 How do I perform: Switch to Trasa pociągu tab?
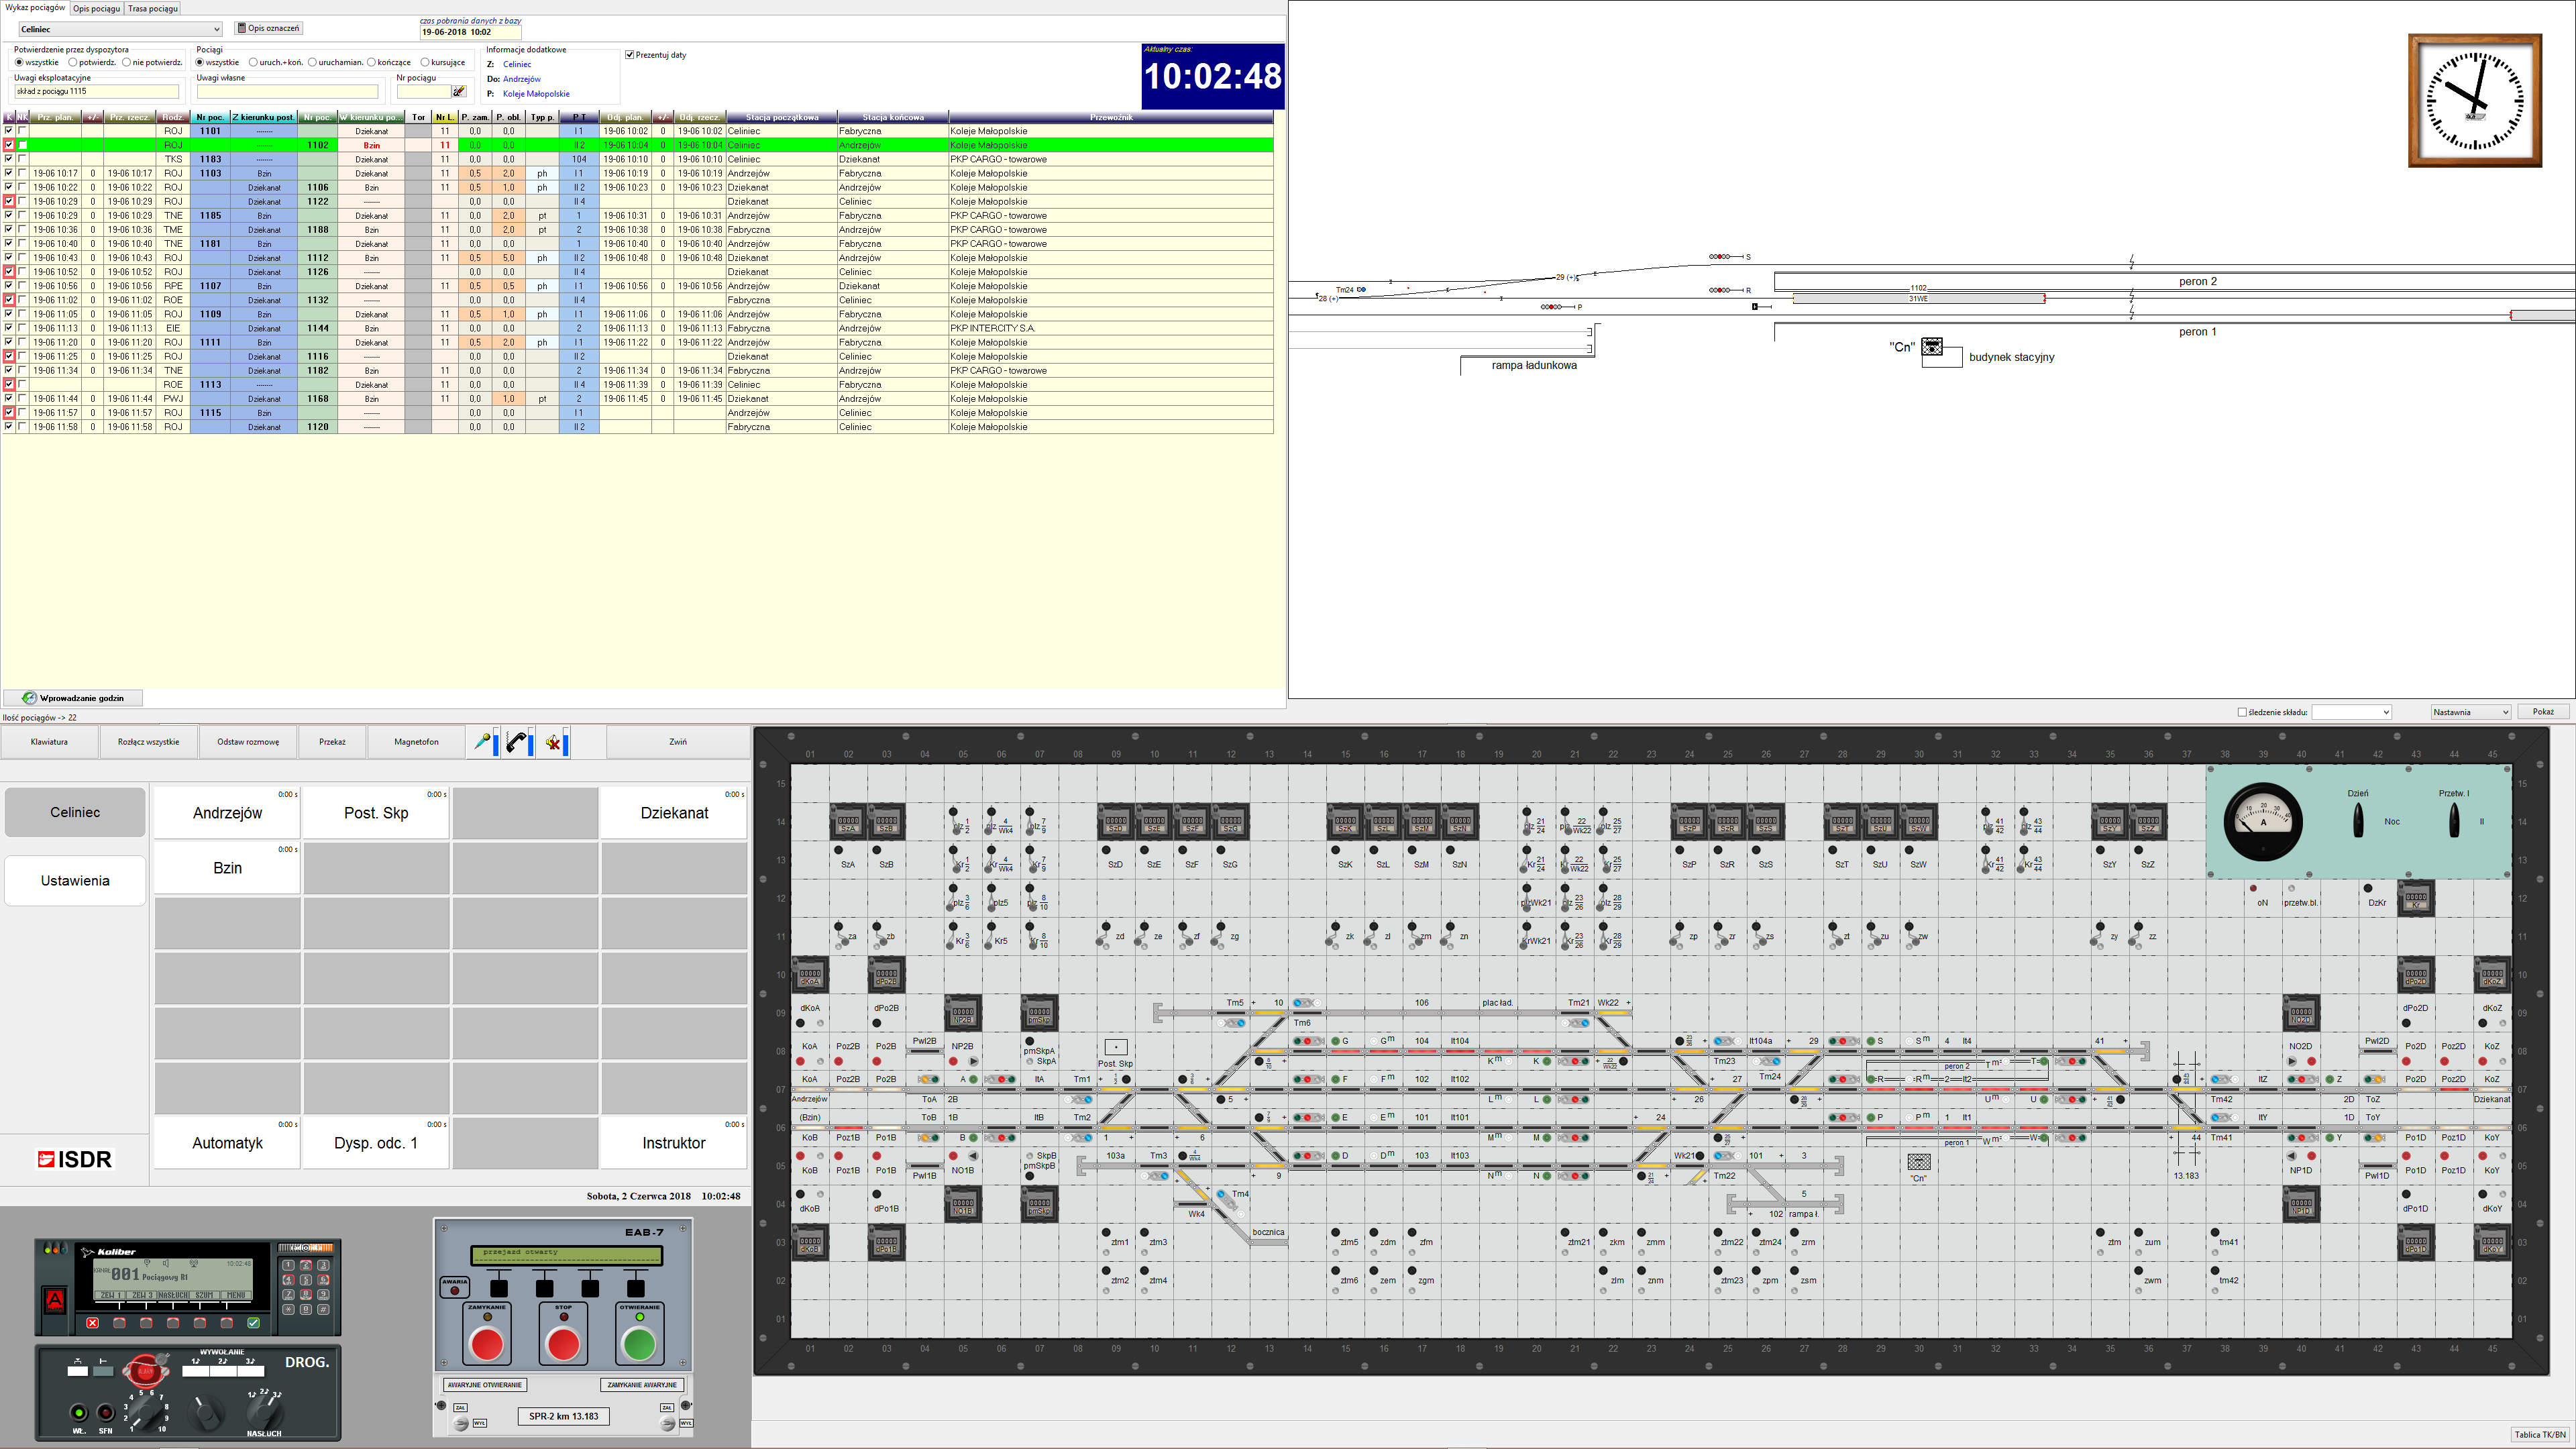pos(153,8)
